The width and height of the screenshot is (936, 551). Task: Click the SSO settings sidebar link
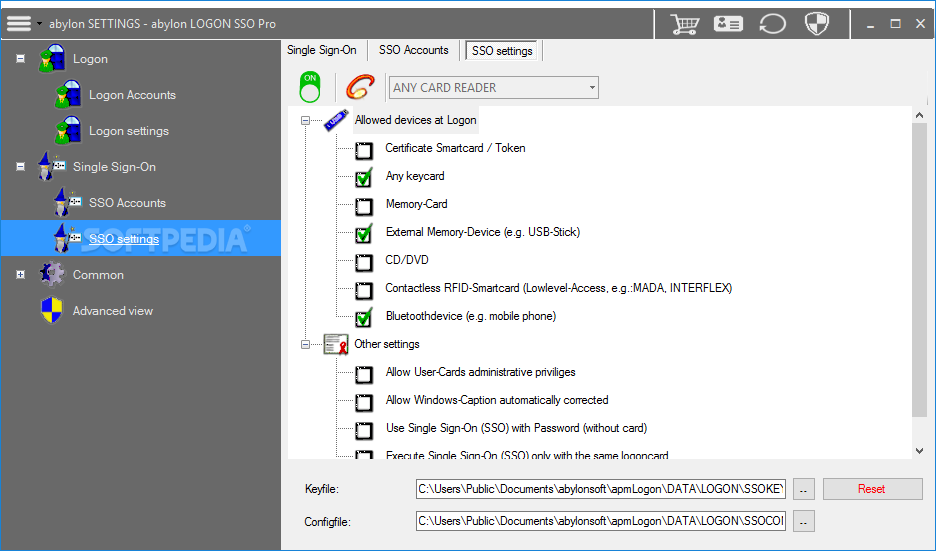tap(124, 239)
